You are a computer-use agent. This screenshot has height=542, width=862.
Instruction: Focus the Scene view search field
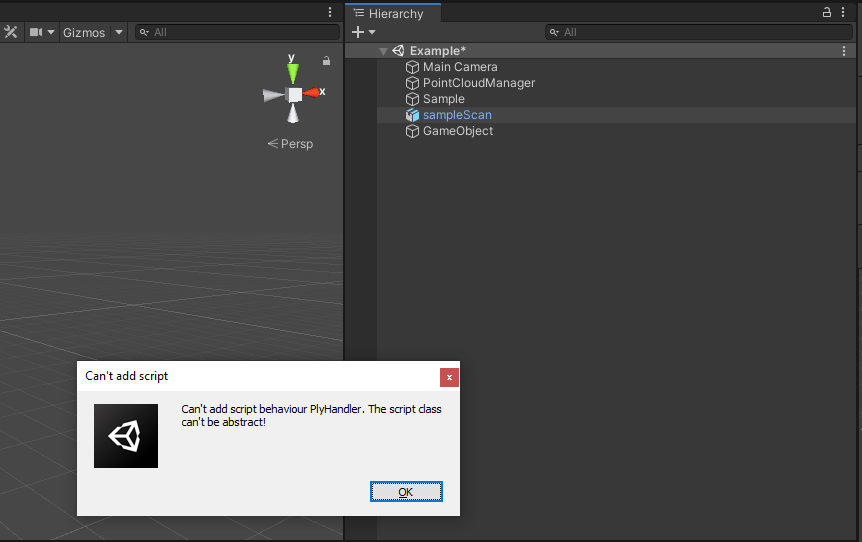(237, 32)
